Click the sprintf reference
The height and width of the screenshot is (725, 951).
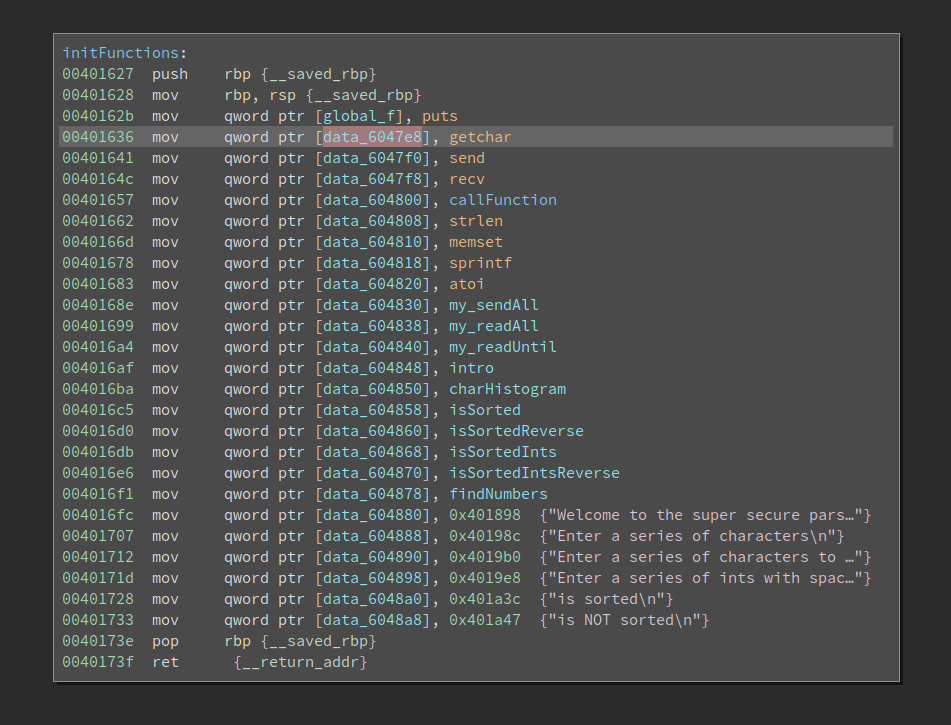479,262
